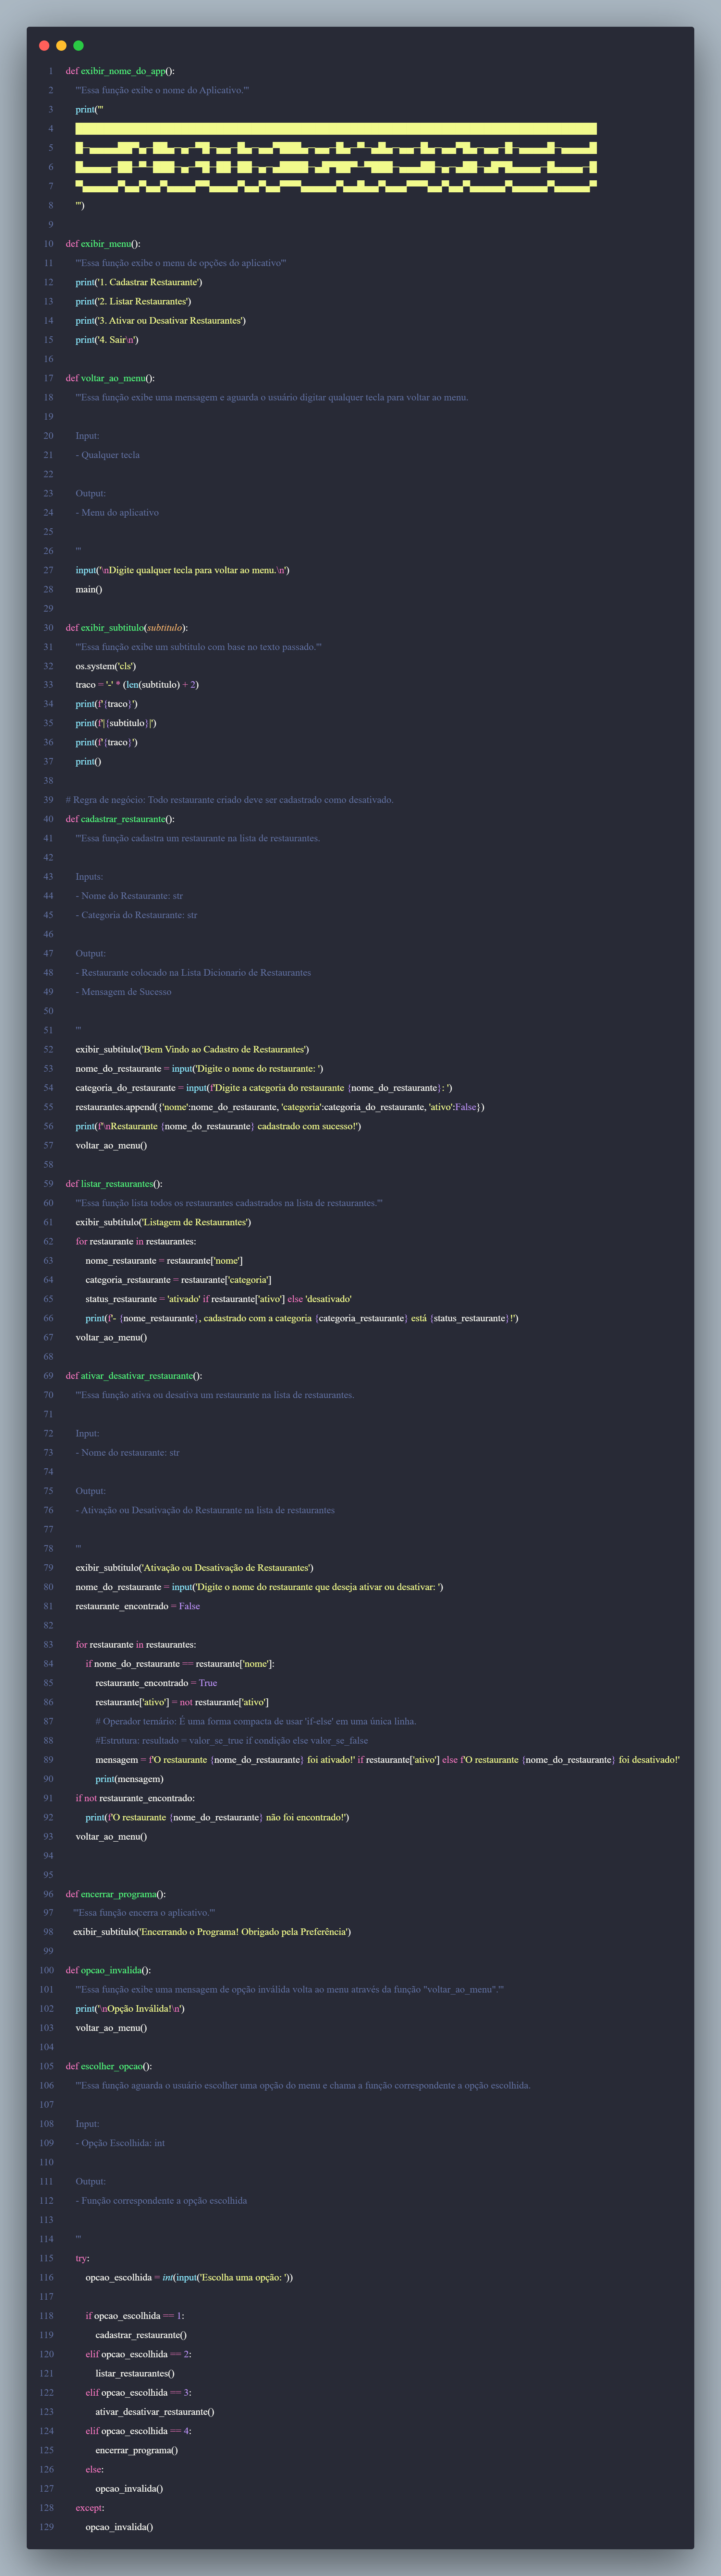Screen dimensions: 721x2576
Task: Click the '- Menu do aplicativo' docstring line
Action: click(x=117, y=513)
